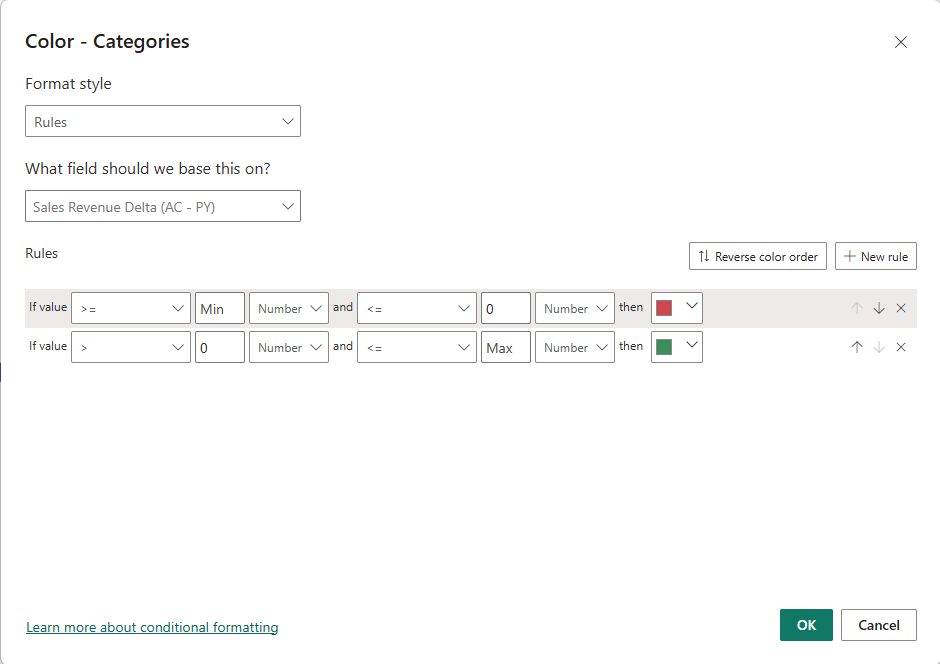Open second rule's Max Number type dropdown

[574, 348]
